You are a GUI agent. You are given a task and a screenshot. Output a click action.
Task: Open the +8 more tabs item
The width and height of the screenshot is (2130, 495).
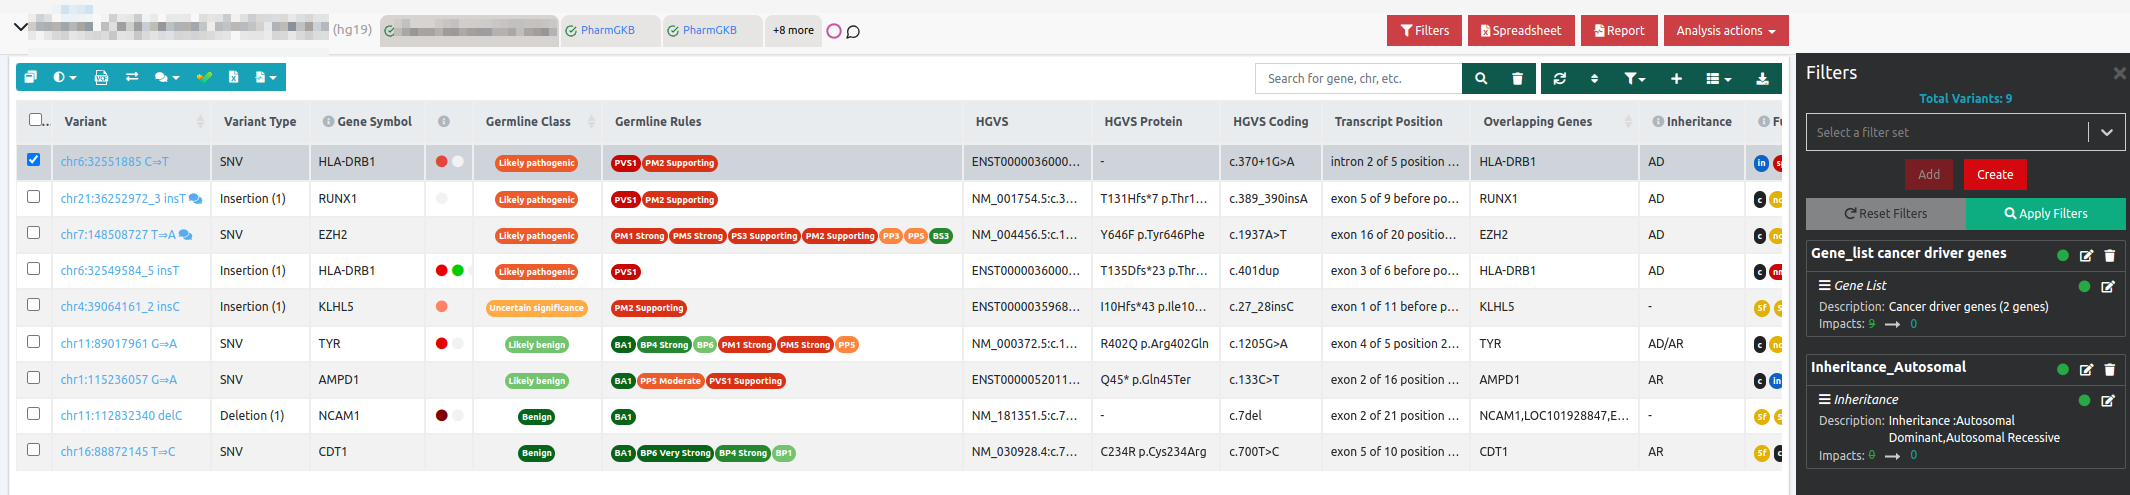coord(793,31)
